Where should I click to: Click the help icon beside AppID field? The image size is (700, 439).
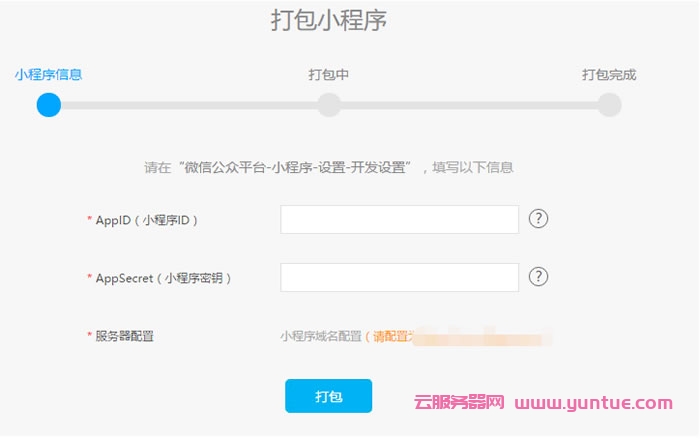pos(539,219)
